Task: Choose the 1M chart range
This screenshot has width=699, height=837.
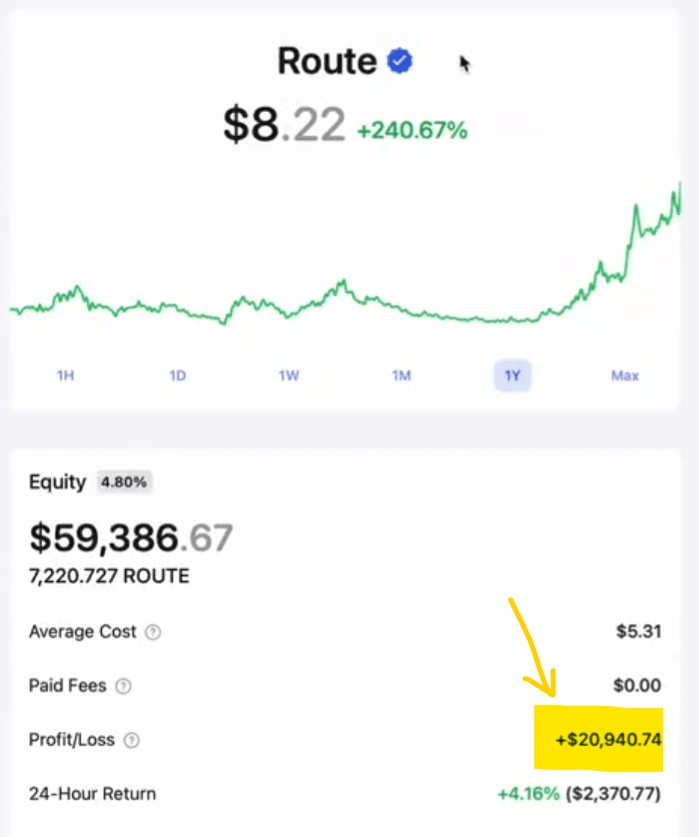Action: click(401, 376)
